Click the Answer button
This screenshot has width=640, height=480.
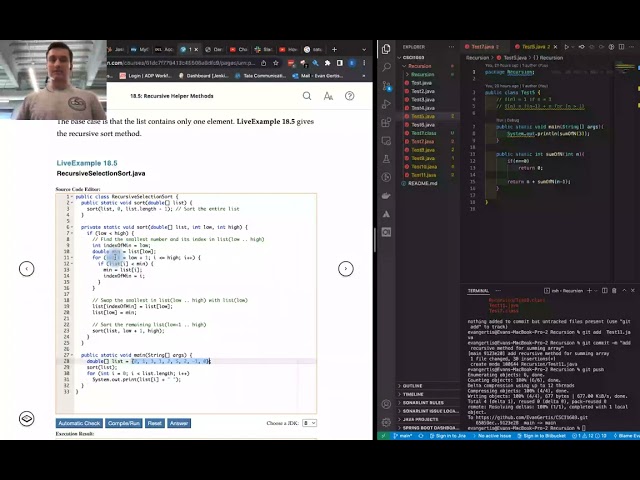[x=179, y=423]
